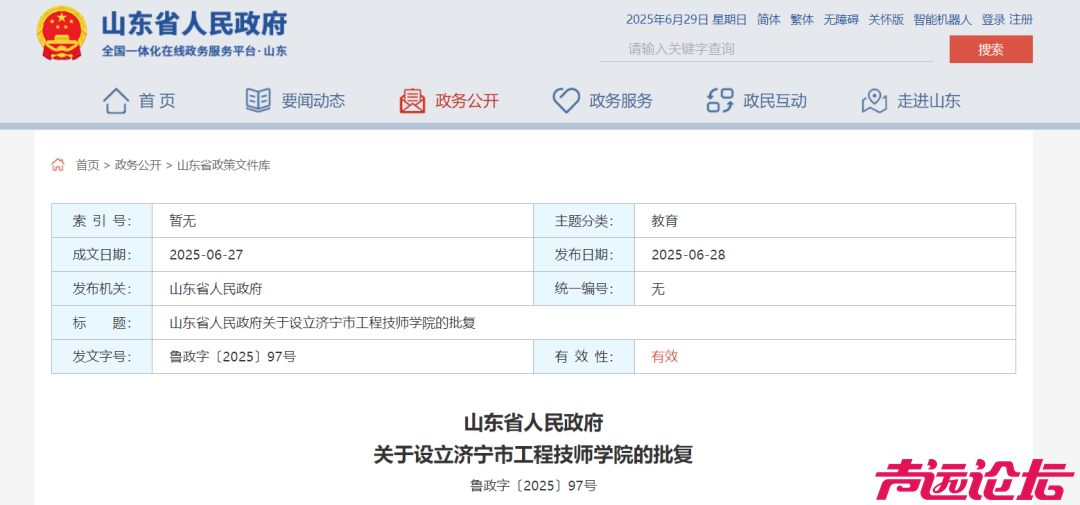This screenshot has width=1080, height=505.
Task: Click the 发布机关 label cell
Action: click(102, 289)
